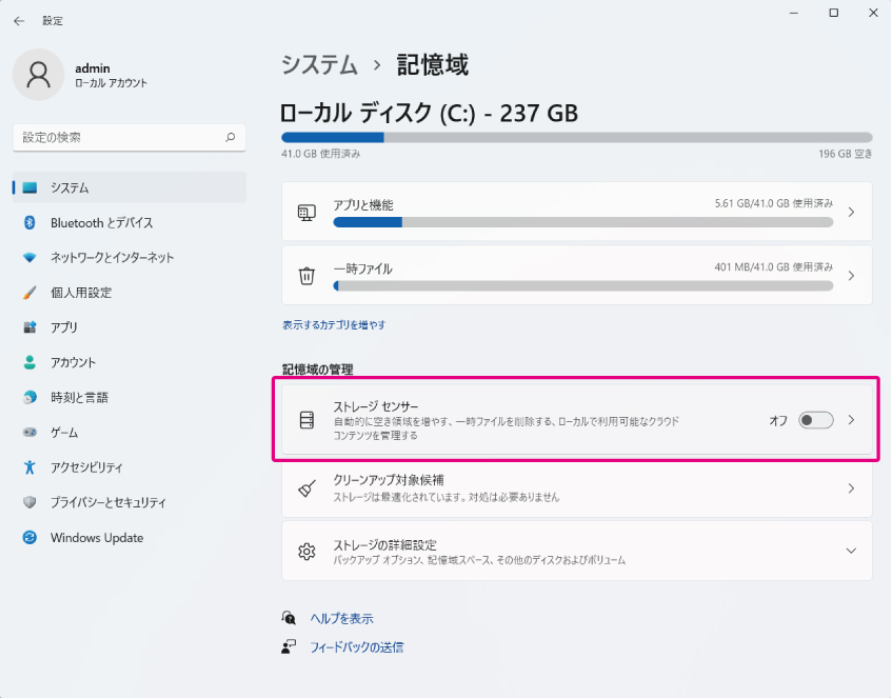Image resolution: width=891 pixels, height=698 pixels.
Task: Click the 表示するカテゴリを増やす link
Action: pos(334,325)
